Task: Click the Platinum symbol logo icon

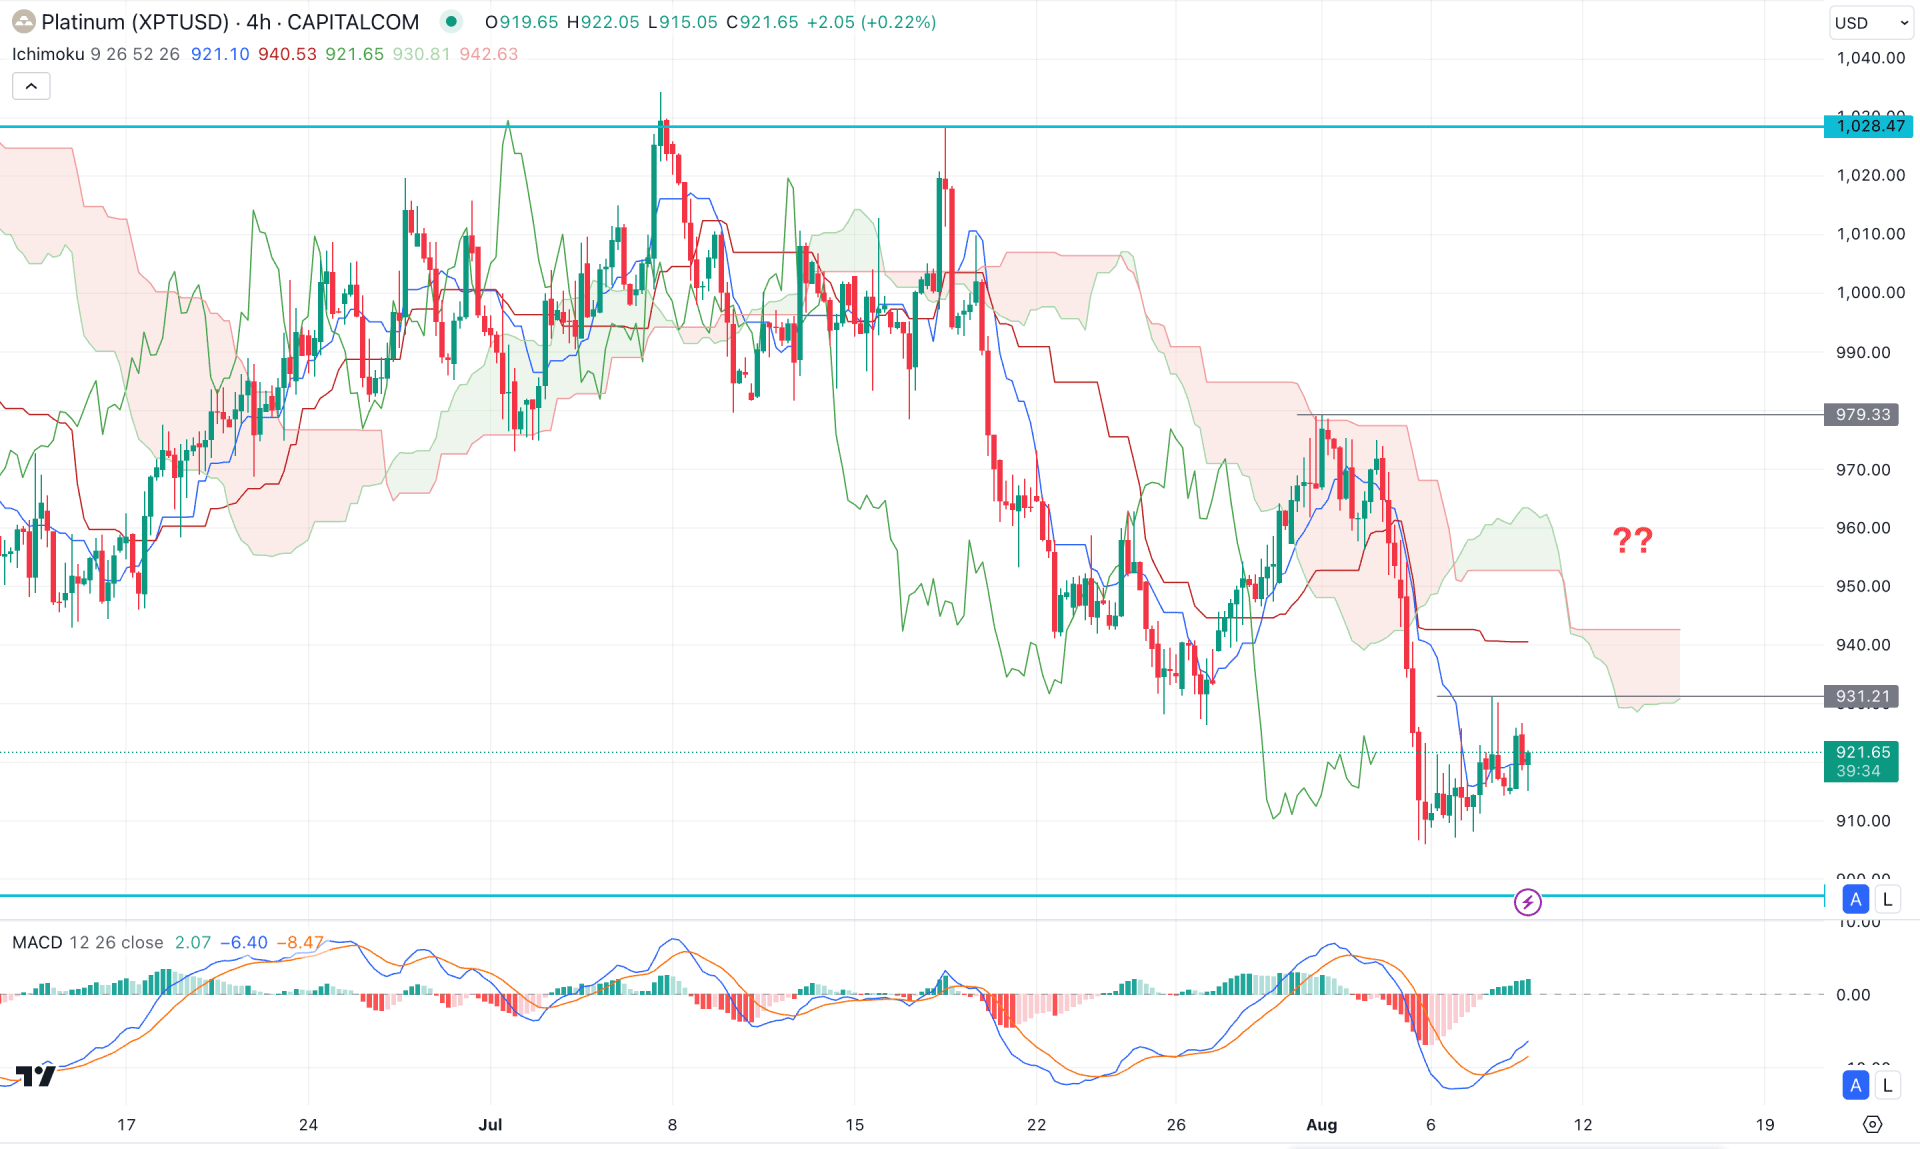Action: coord(23,22)
